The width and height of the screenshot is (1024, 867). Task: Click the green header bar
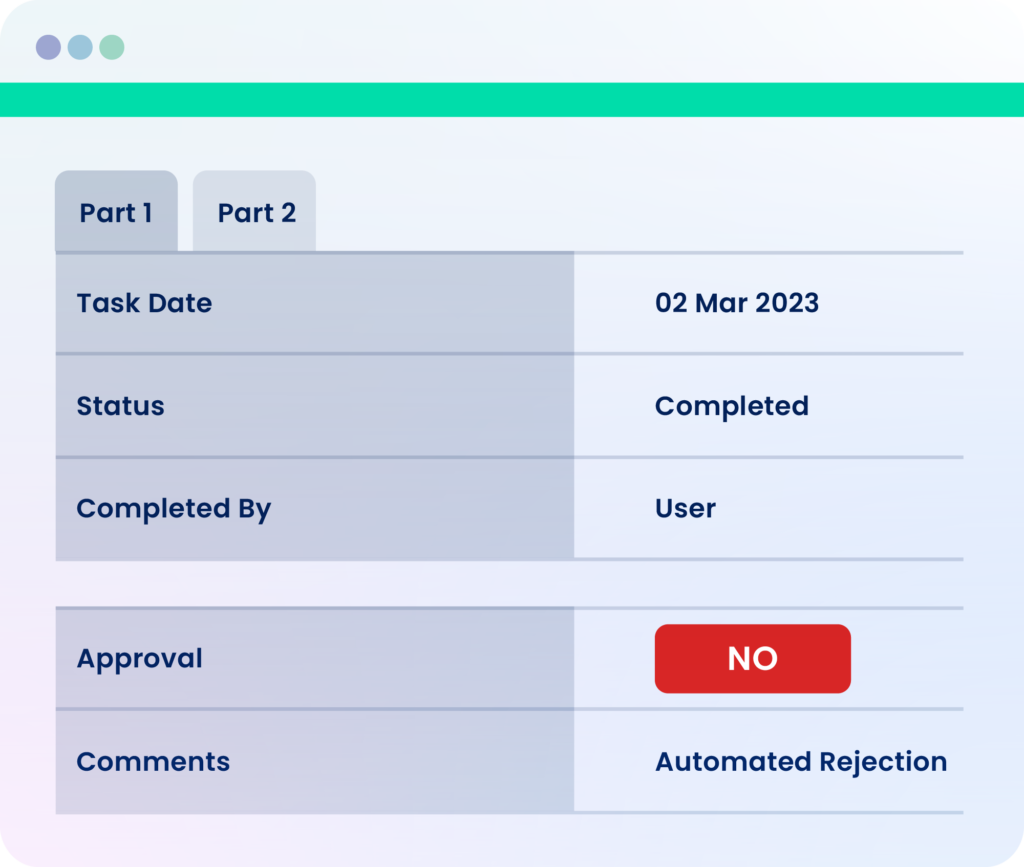pos(512,100)
